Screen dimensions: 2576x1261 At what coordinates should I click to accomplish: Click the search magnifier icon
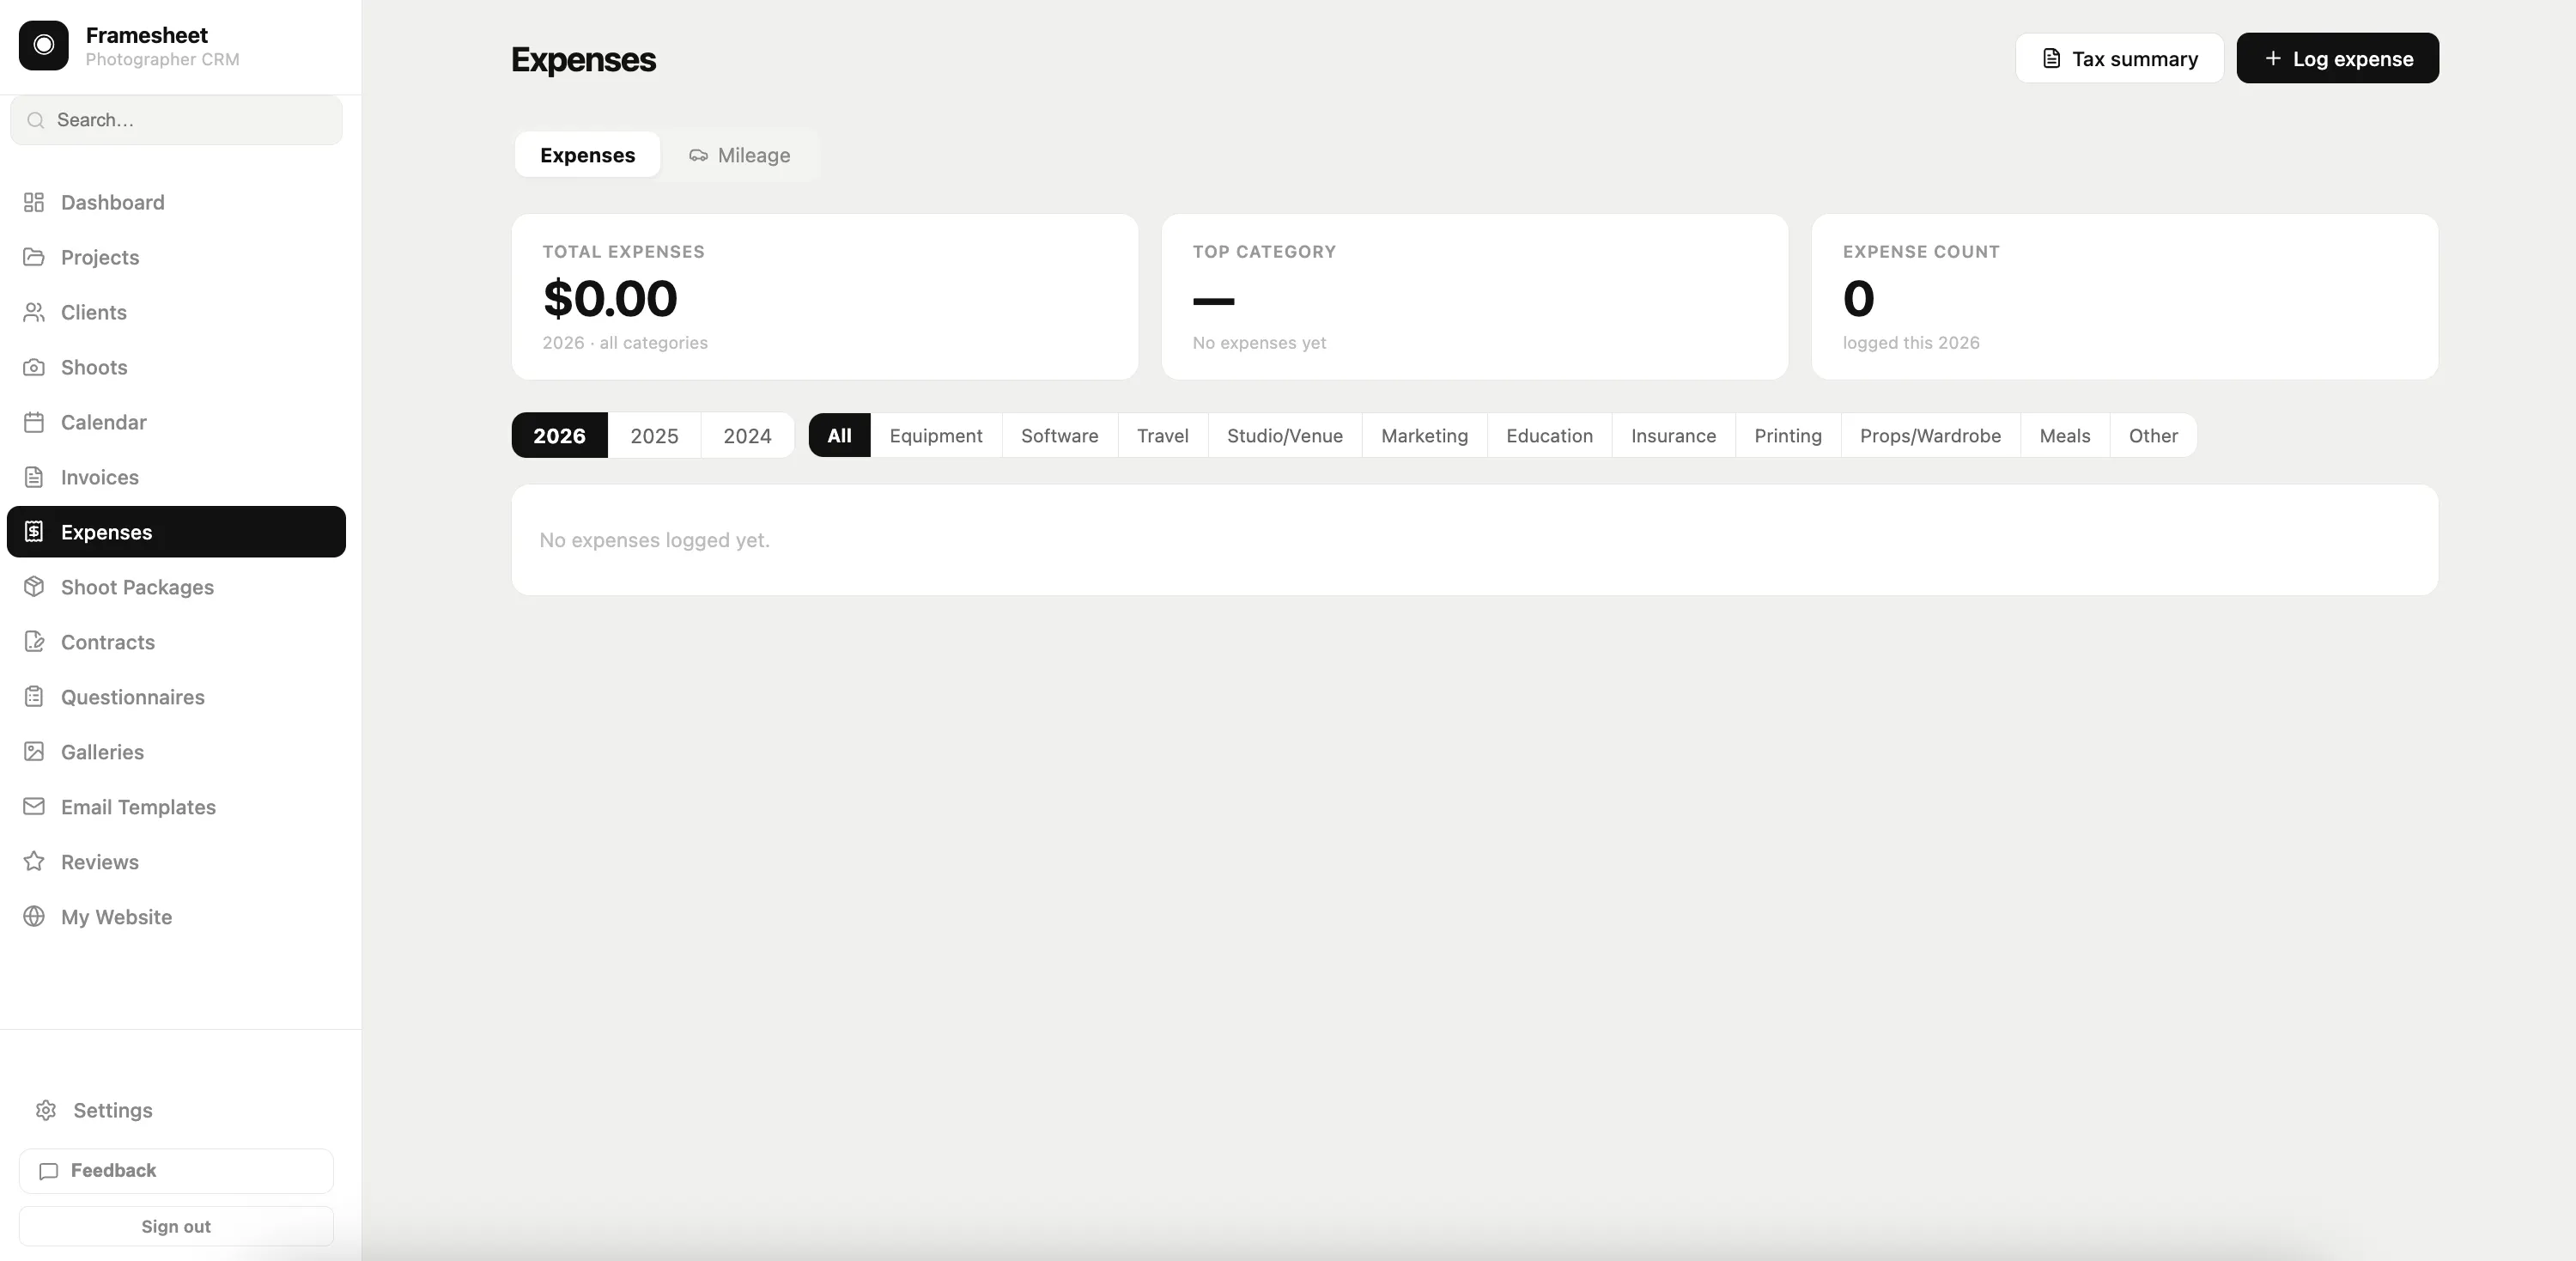[x=36, y=120]
